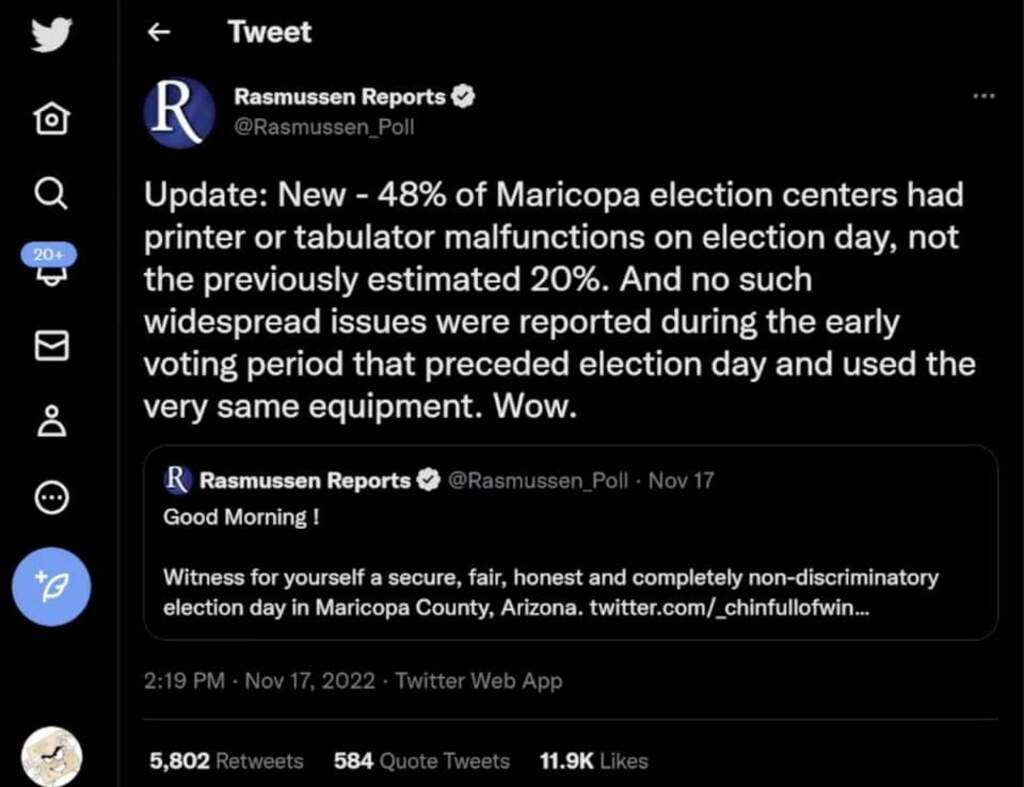
Task: Open the quoted Good Morning tweet
Action: pyautogui.click(x=570, y=541)
